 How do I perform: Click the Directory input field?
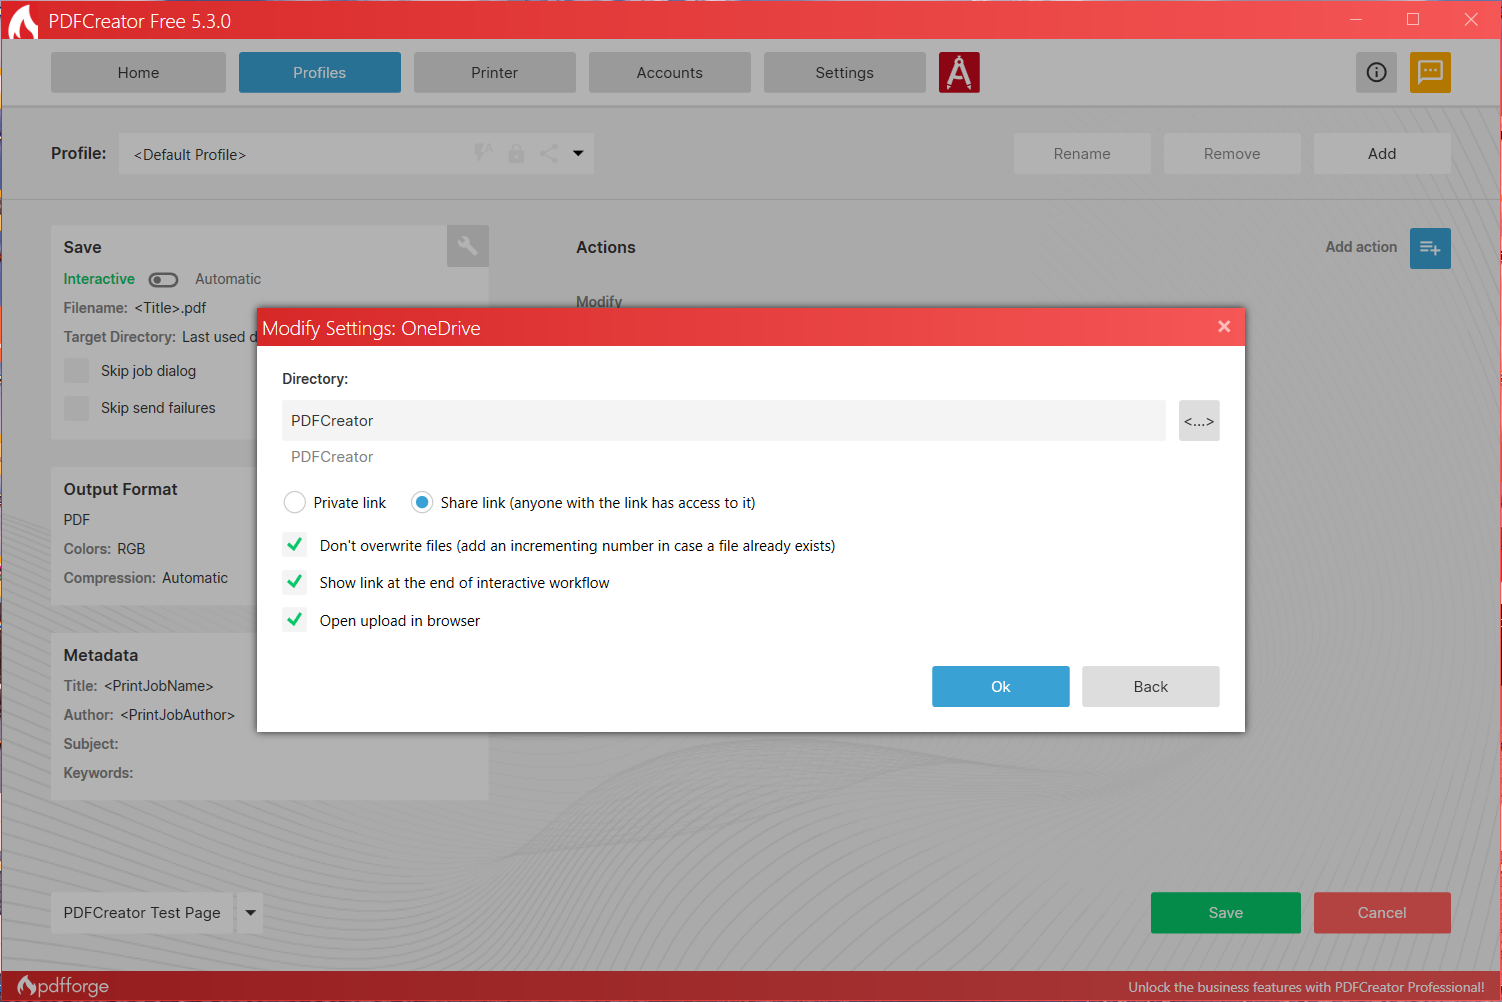click(x=724, y=421)
